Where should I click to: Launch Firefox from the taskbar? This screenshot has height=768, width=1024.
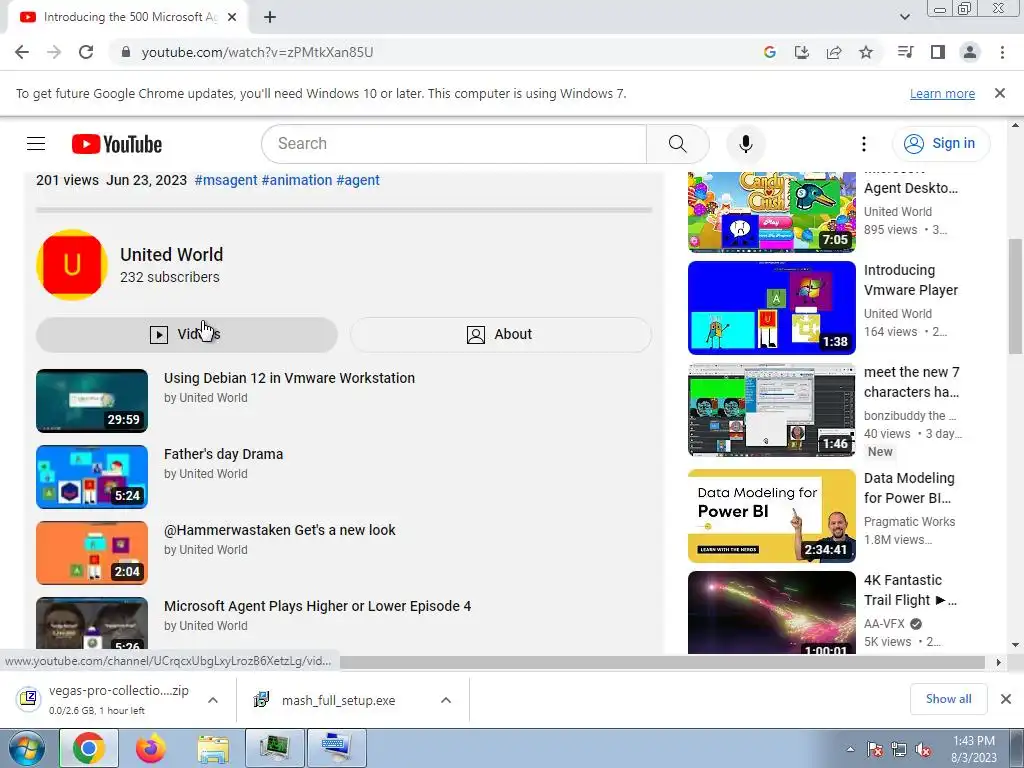pos(151,748)
